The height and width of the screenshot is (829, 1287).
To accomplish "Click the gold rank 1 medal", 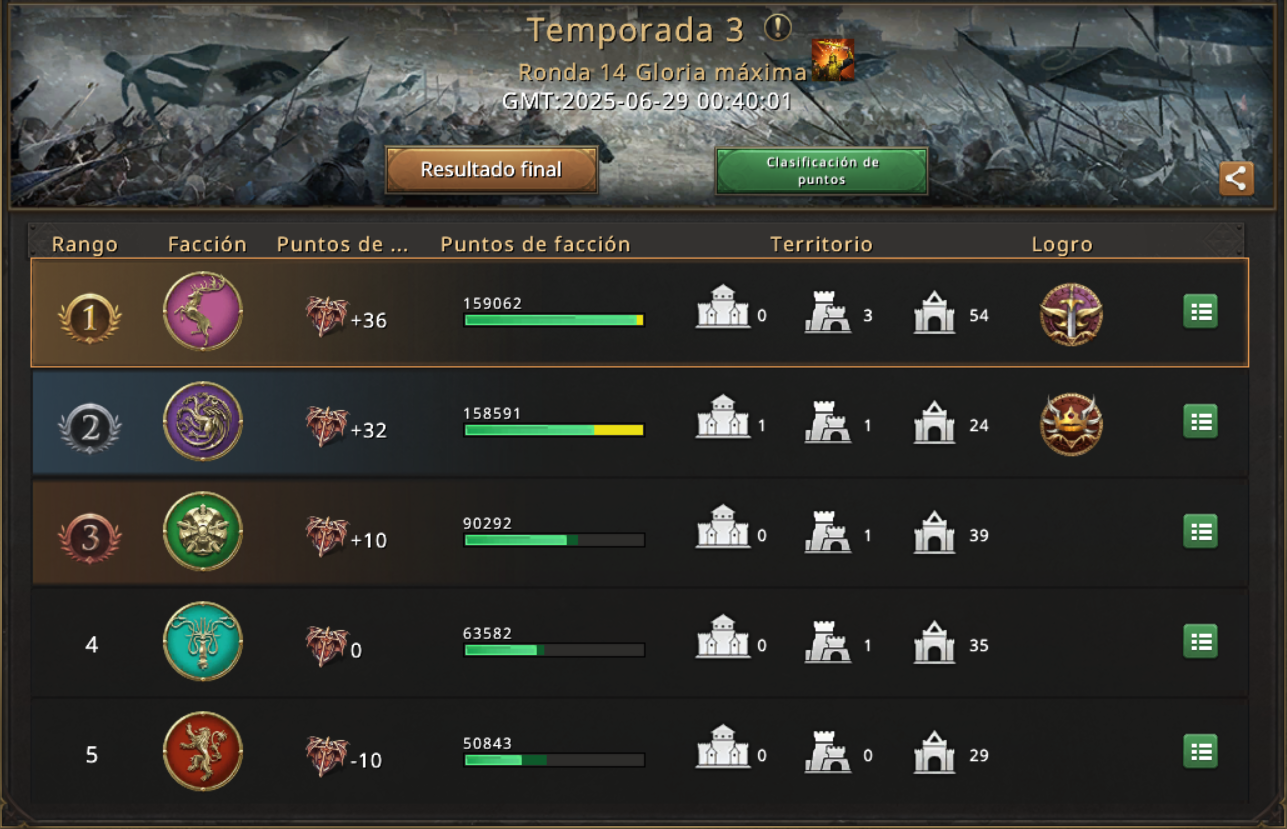I will pos(90,318).
